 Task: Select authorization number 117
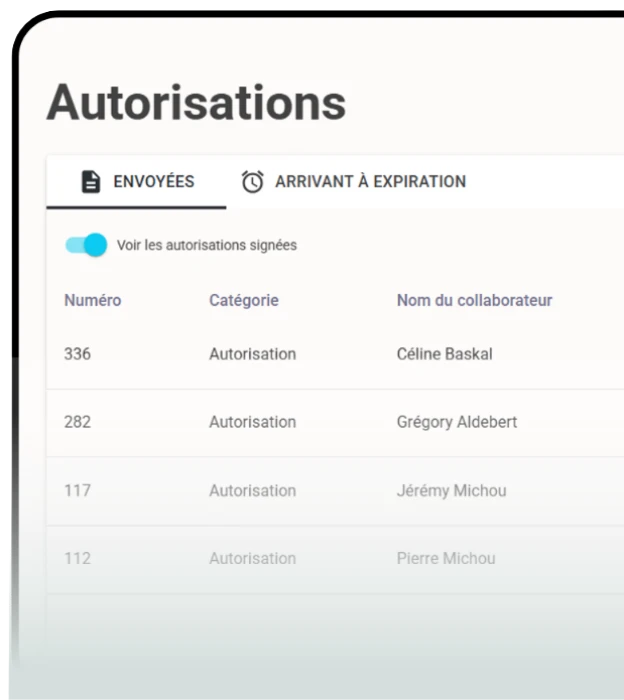pos(77,490)
